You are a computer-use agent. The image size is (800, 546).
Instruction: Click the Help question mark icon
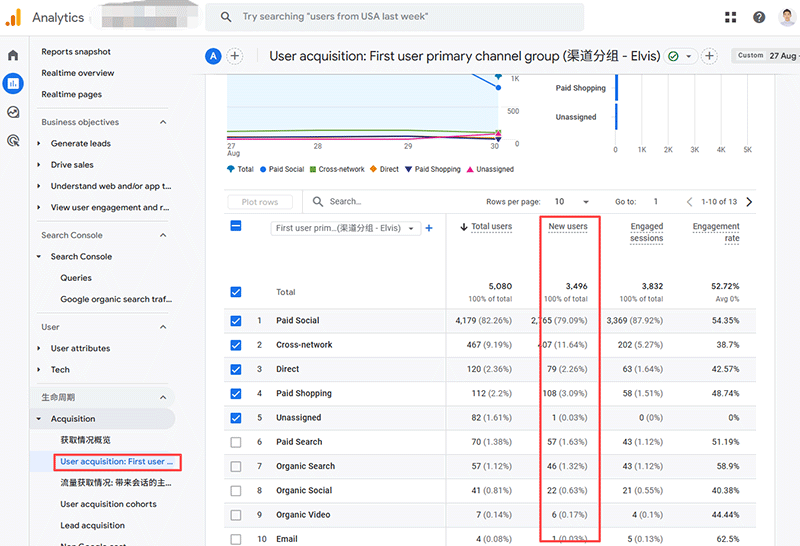(759, 17)
